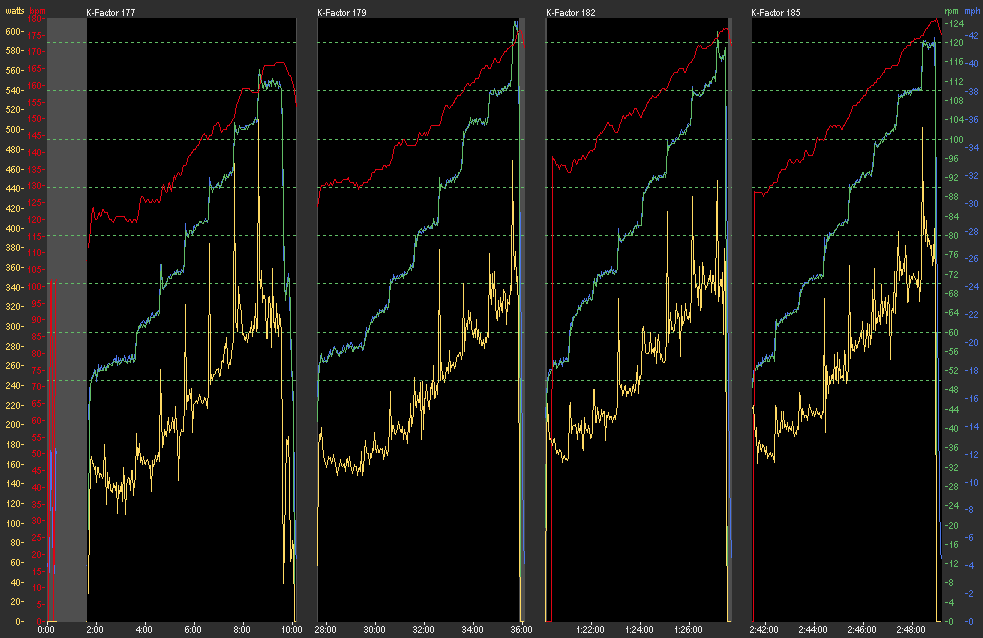983x638 pixels.
Task: Click the 2:44:00 time axis label
Action: click(x=812, y=629)
